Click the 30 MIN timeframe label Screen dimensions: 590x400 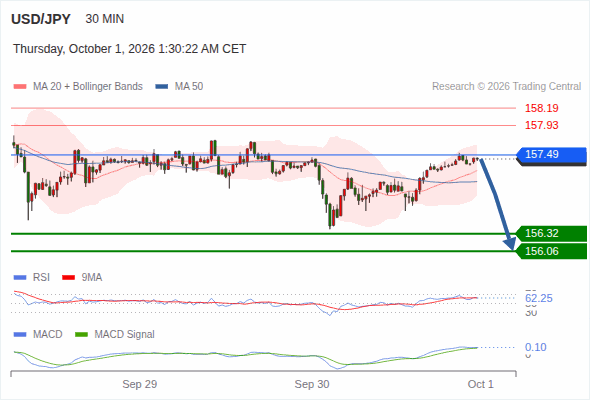[x=105, y=19]
